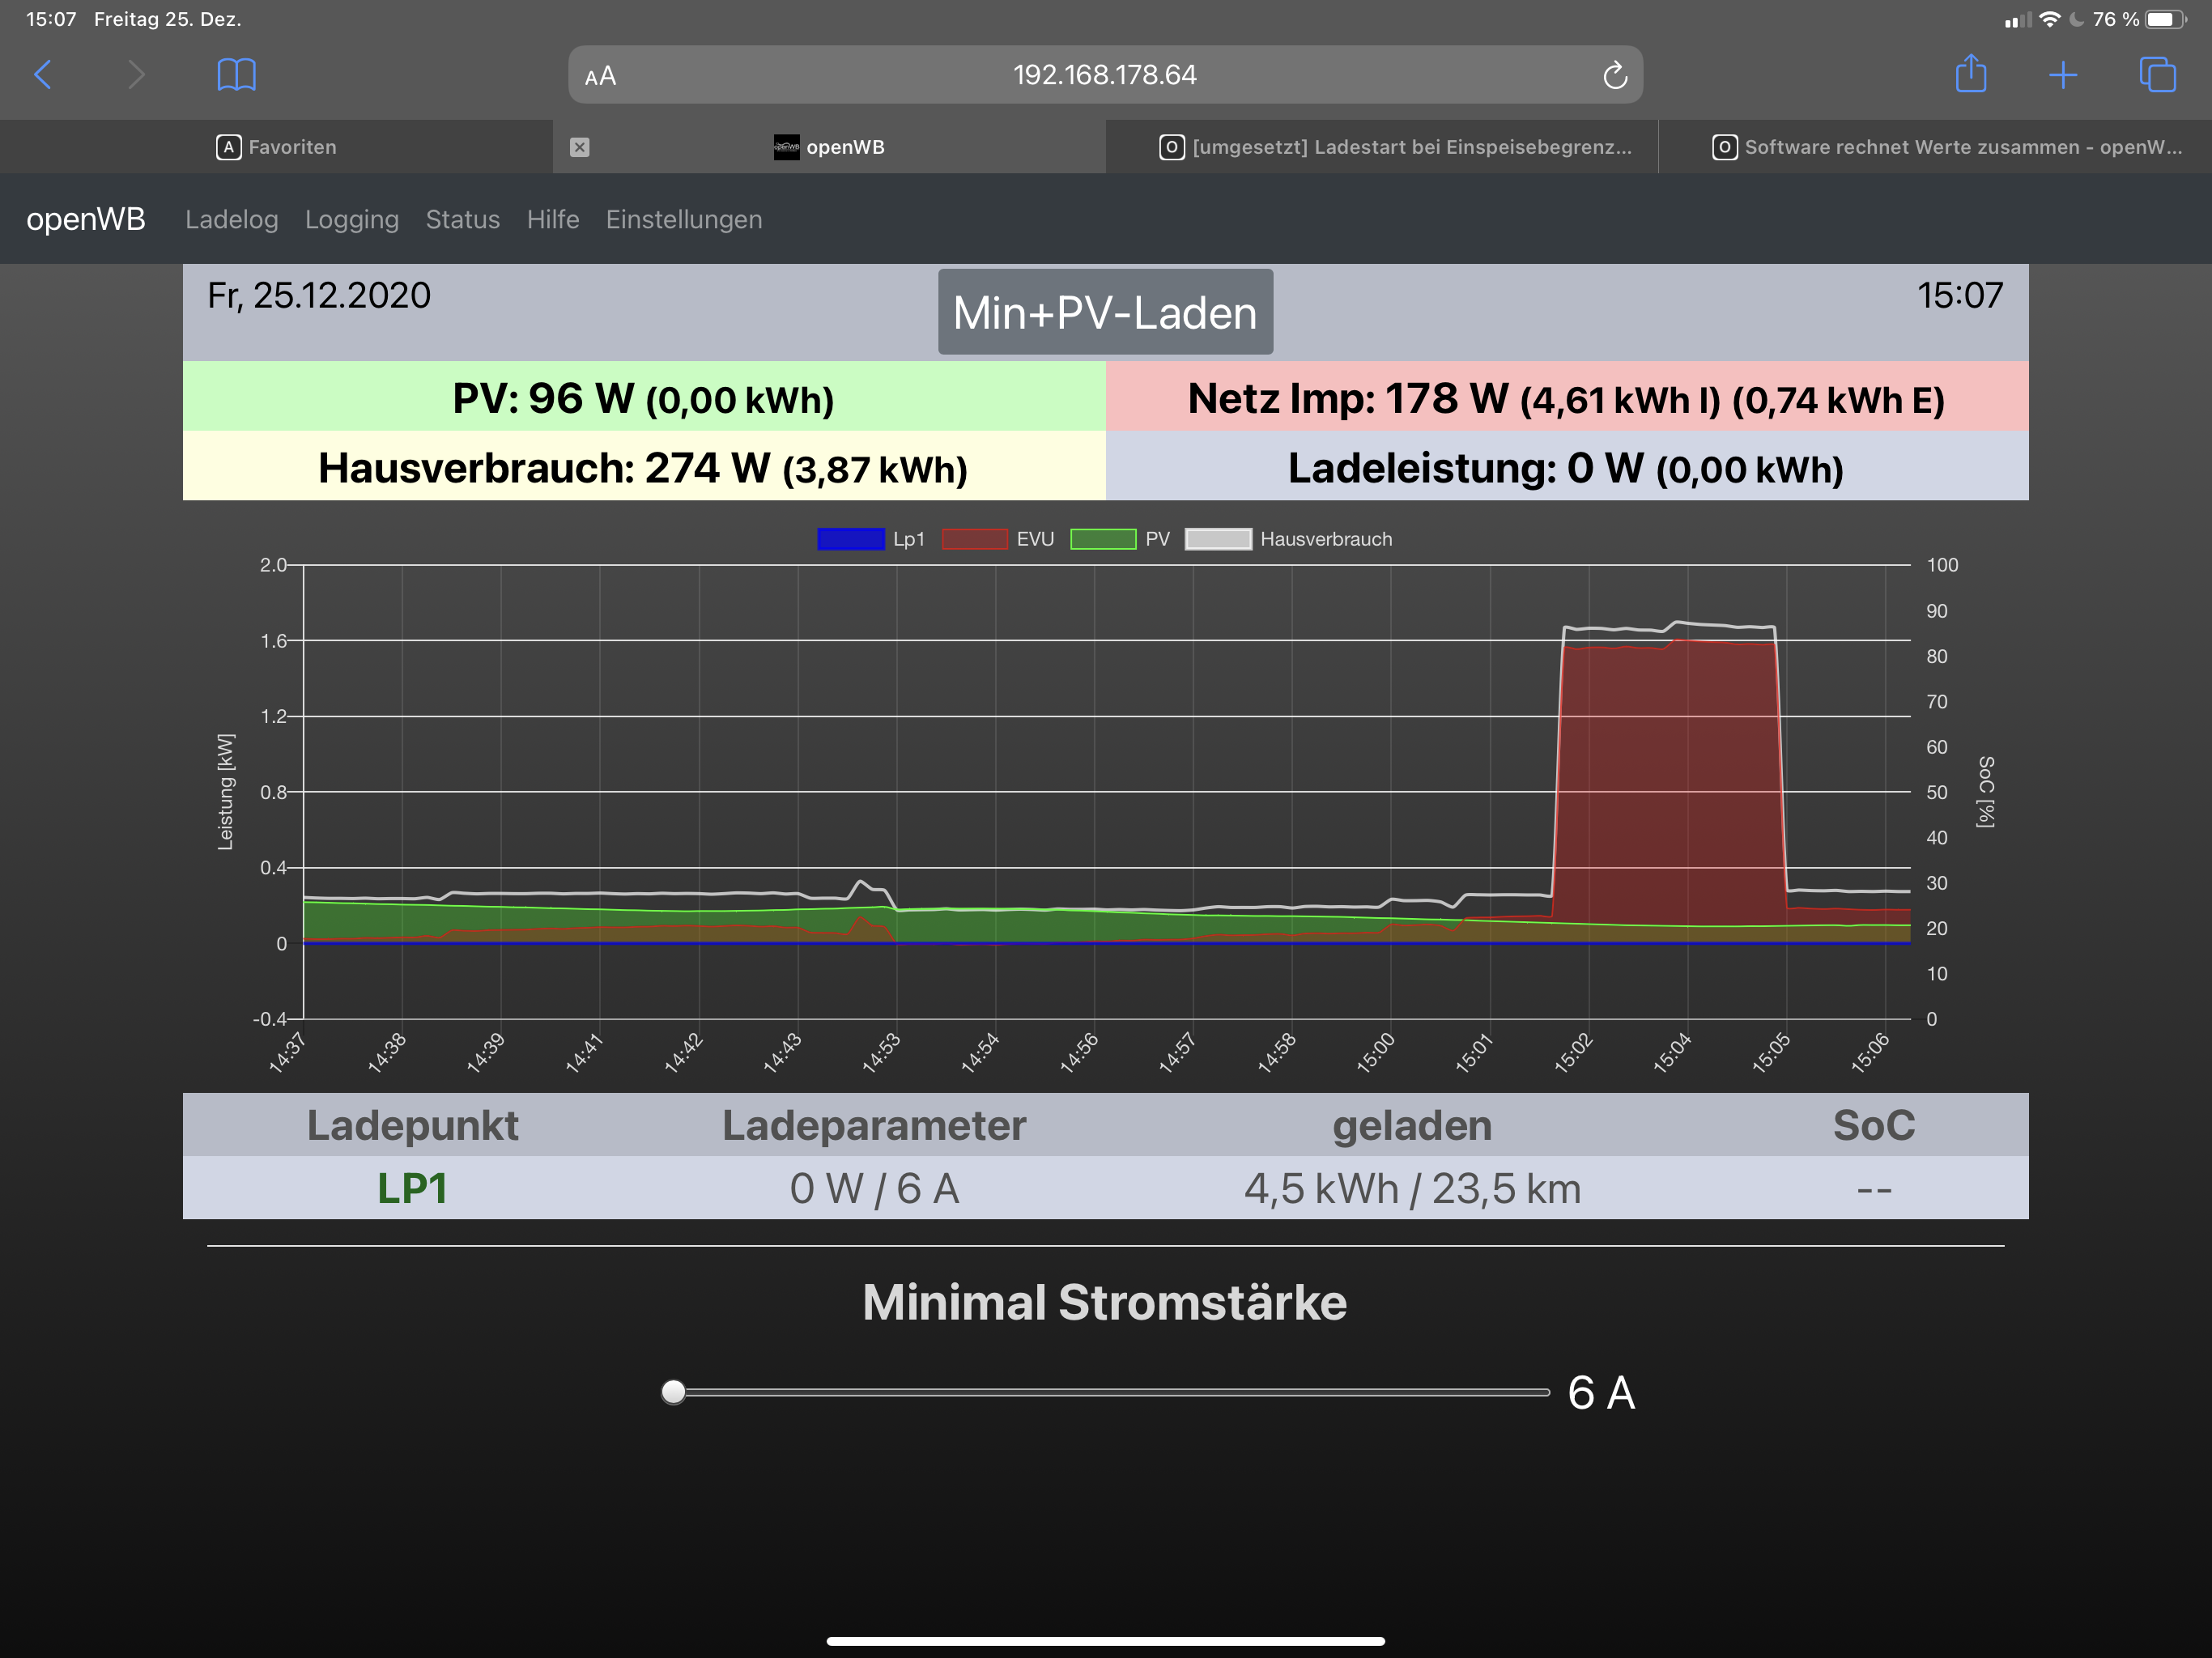The width and height of the screenshot is (2212, 1658).
Task: Close the openWB tab with X
Action: click(x=579, y=147)
